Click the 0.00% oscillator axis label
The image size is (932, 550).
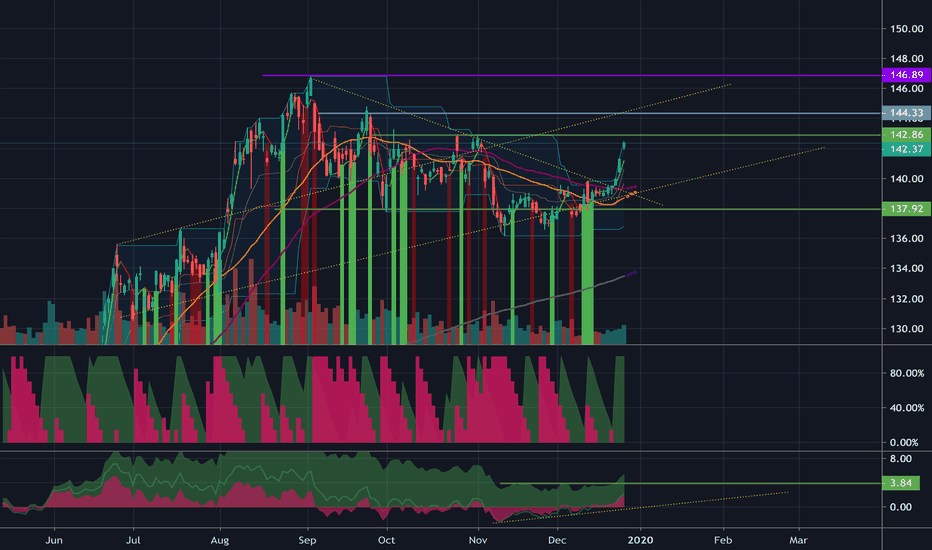(904, 442)
